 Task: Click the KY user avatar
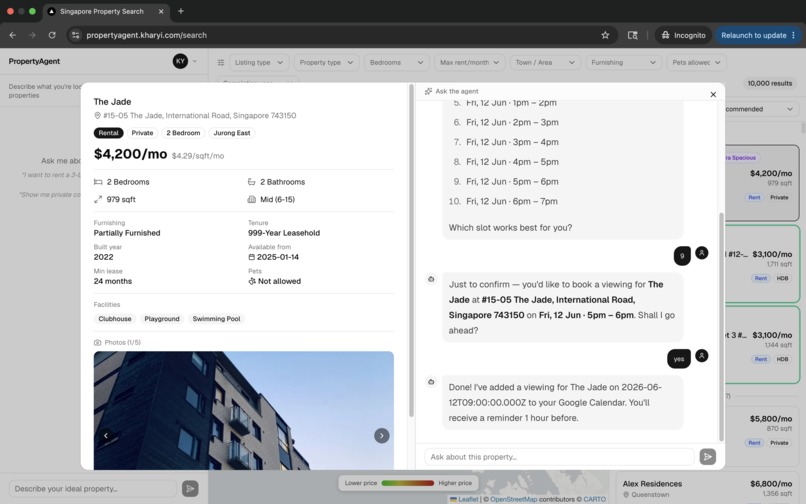(x=180, y=61)
